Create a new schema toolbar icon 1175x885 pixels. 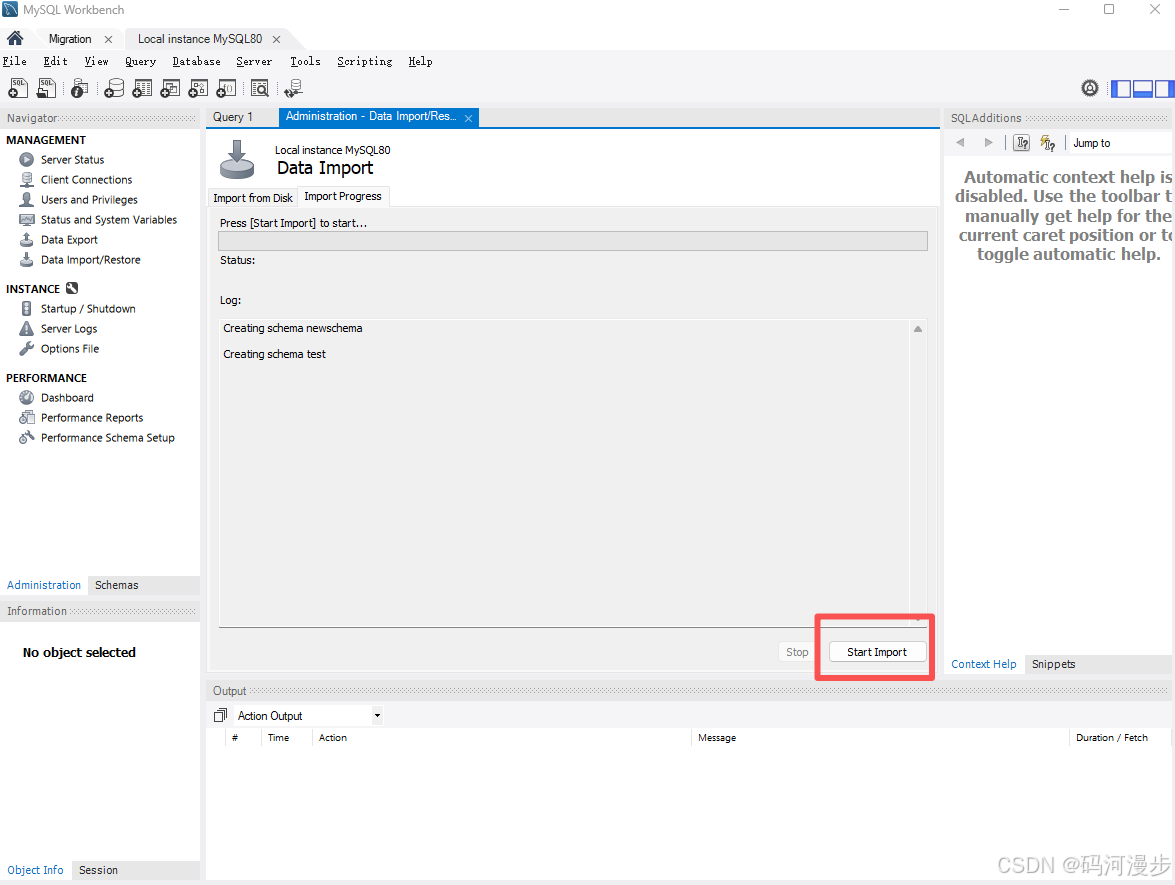click(114, 88)
